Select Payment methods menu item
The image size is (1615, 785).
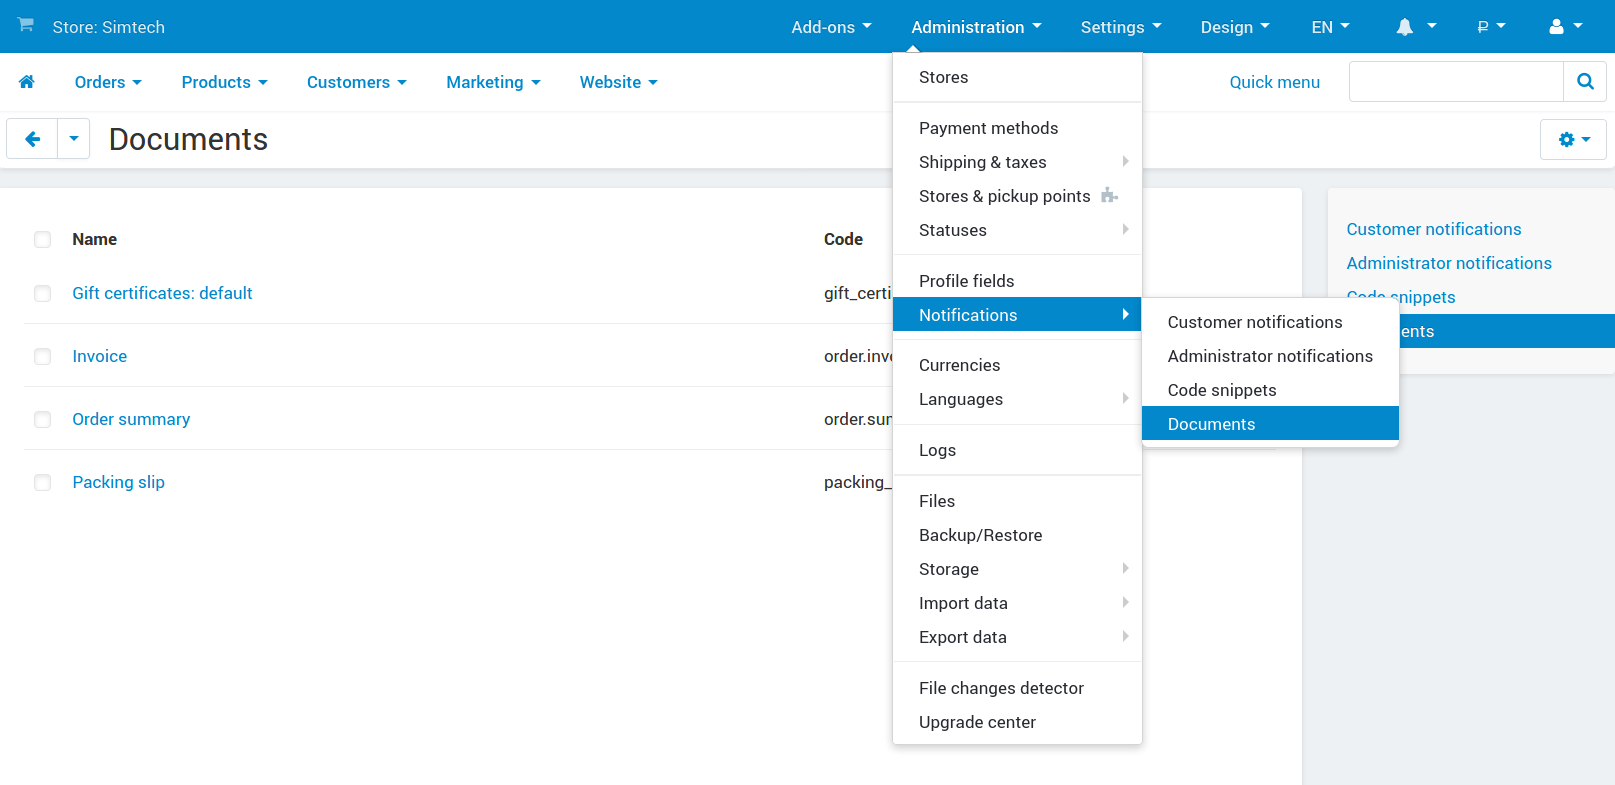point(1017,128)
